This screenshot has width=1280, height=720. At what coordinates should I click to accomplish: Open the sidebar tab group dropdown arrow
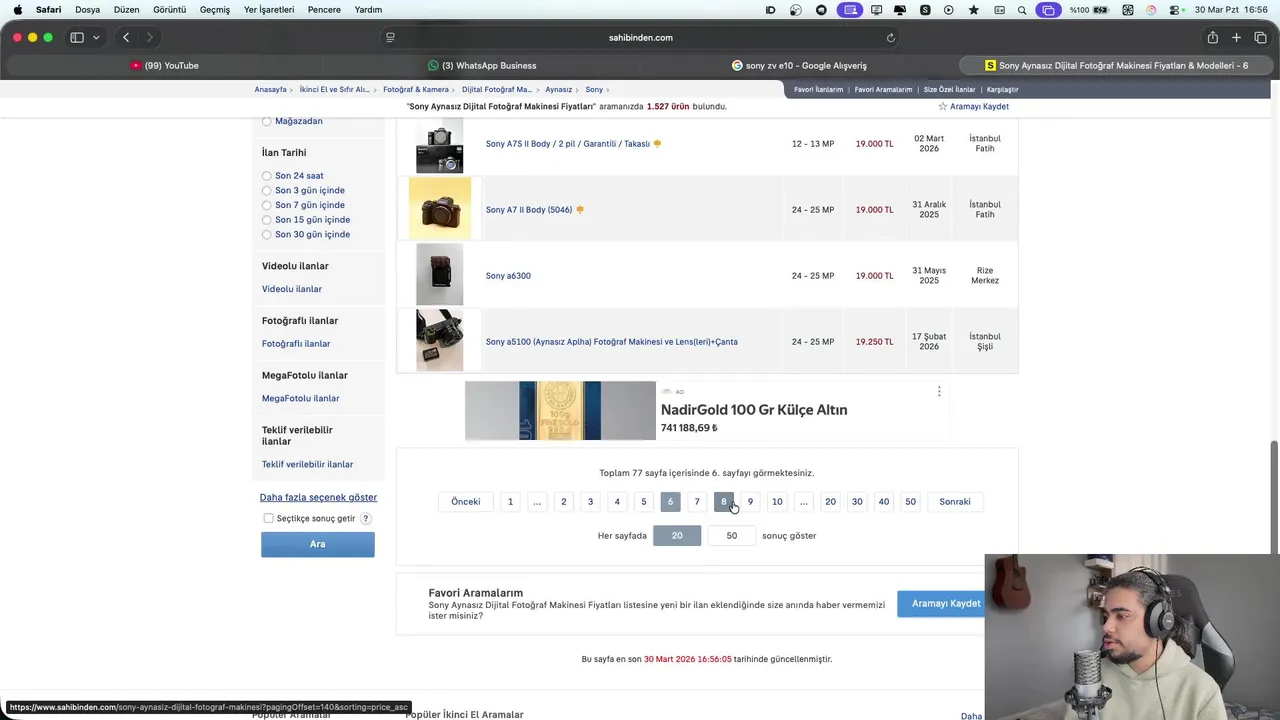96,38
